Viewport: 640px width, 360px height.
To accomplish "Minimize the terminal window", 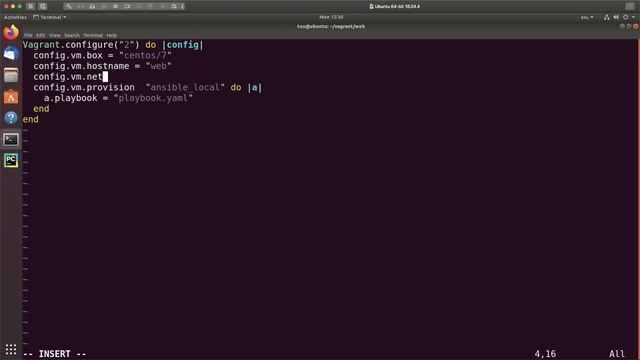I will (x=622, y=26).
